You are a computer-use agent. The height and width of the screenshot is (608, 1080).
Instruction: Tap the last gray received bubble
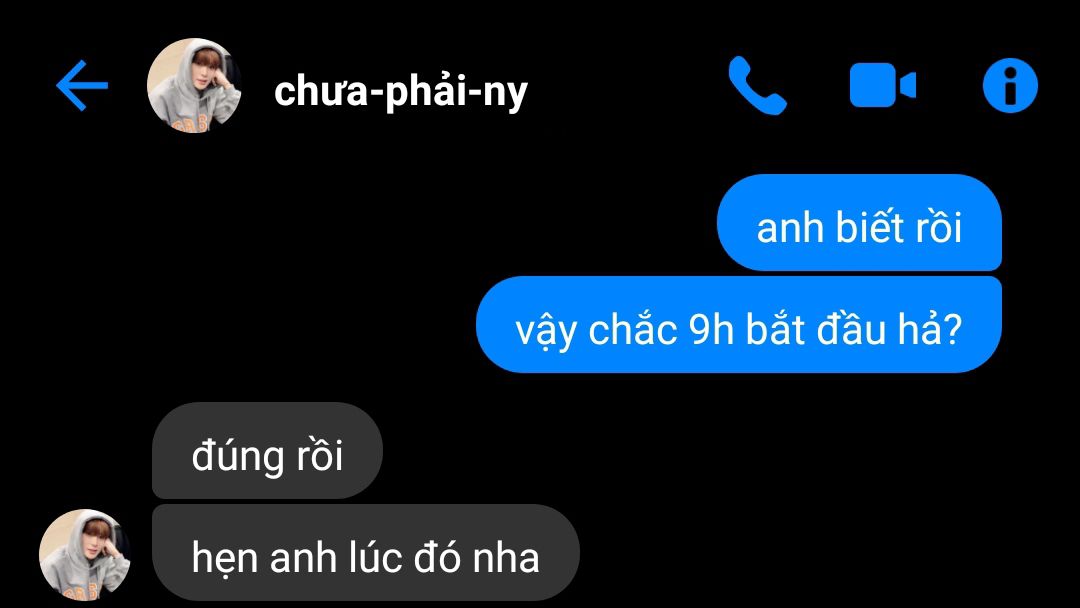click(x=366, y=552)
